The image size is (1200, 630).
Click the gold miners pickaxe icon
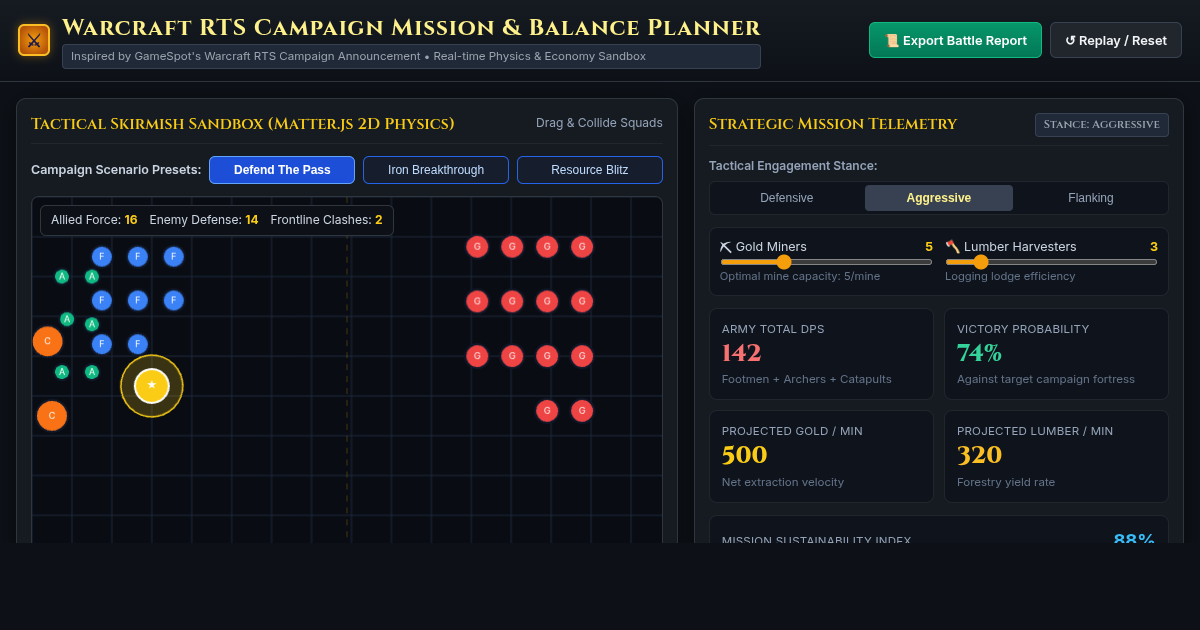click(726, 246)
